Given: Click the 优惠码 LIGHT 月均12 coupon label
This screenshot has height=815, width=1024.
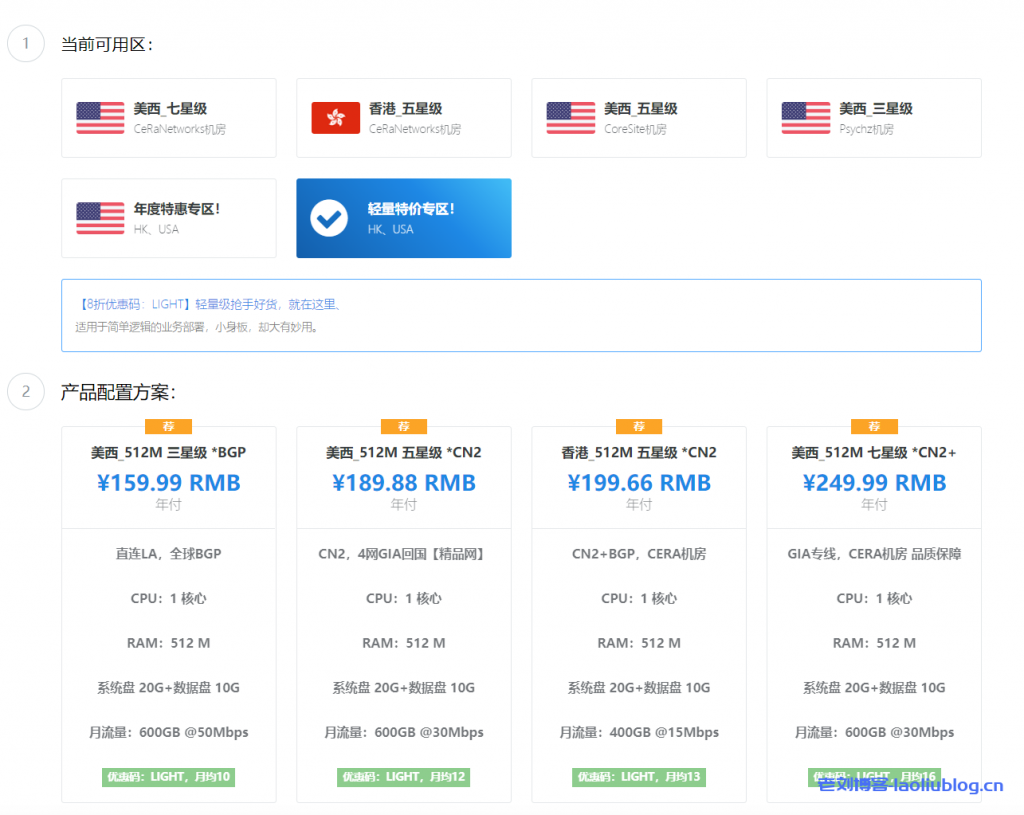Looking at the screenshot, I should tap(403, 776).
